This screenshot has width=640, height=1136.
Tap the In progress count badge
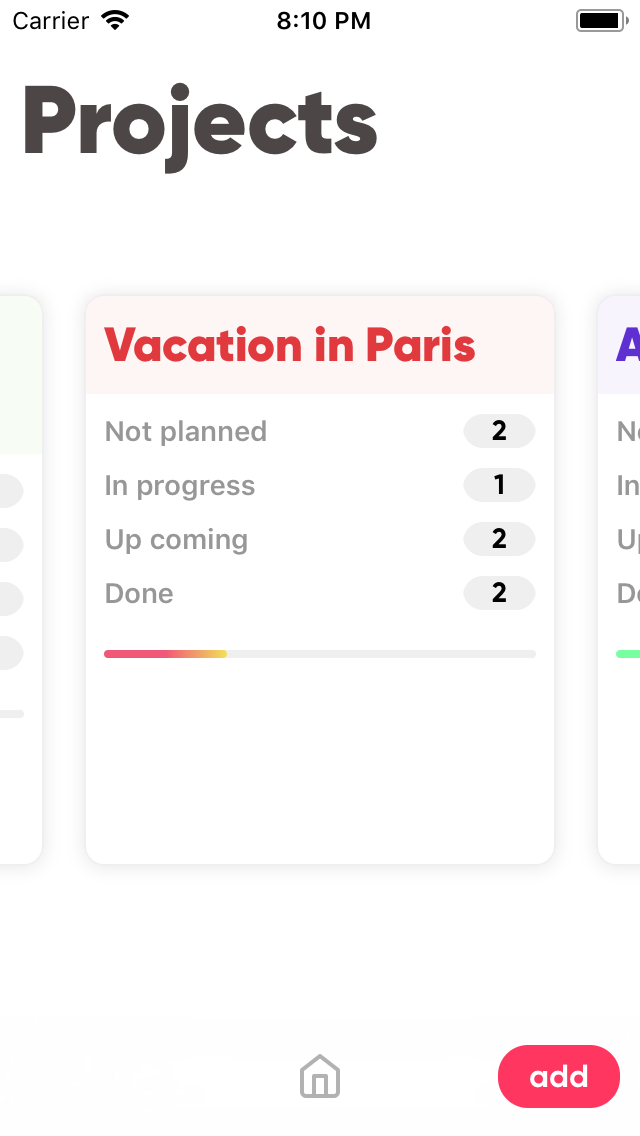tap(499, 486)
